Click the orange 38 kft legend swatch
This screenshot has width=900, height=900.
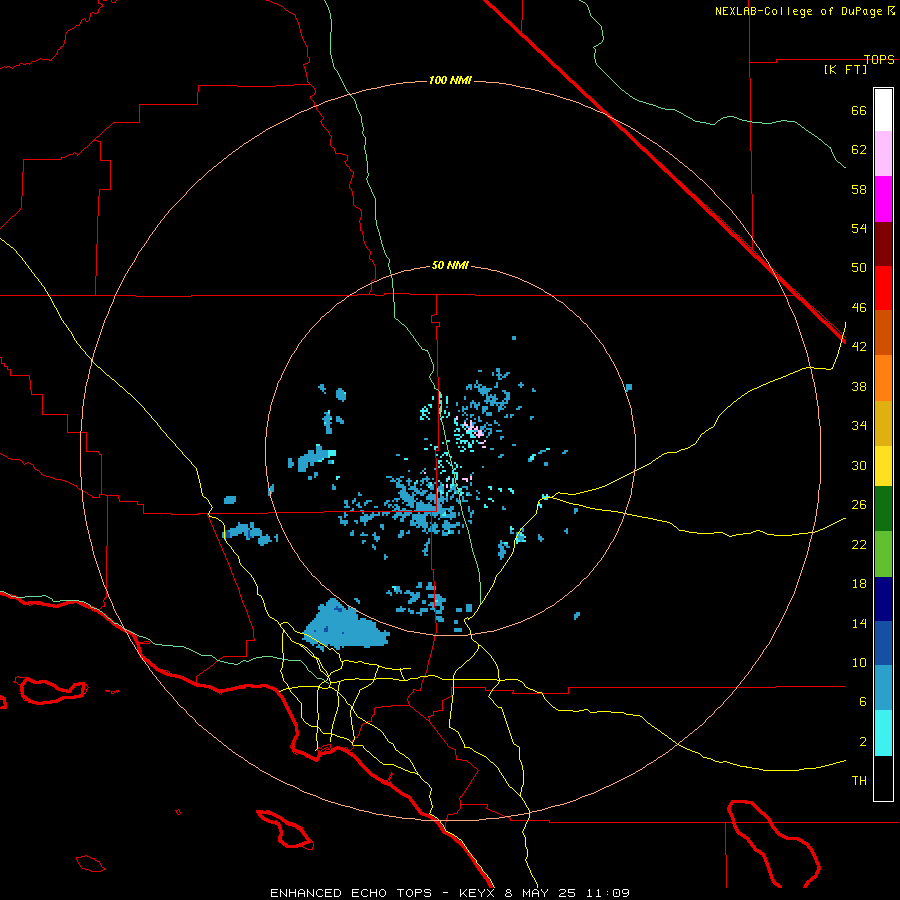(x=883, y=377)
